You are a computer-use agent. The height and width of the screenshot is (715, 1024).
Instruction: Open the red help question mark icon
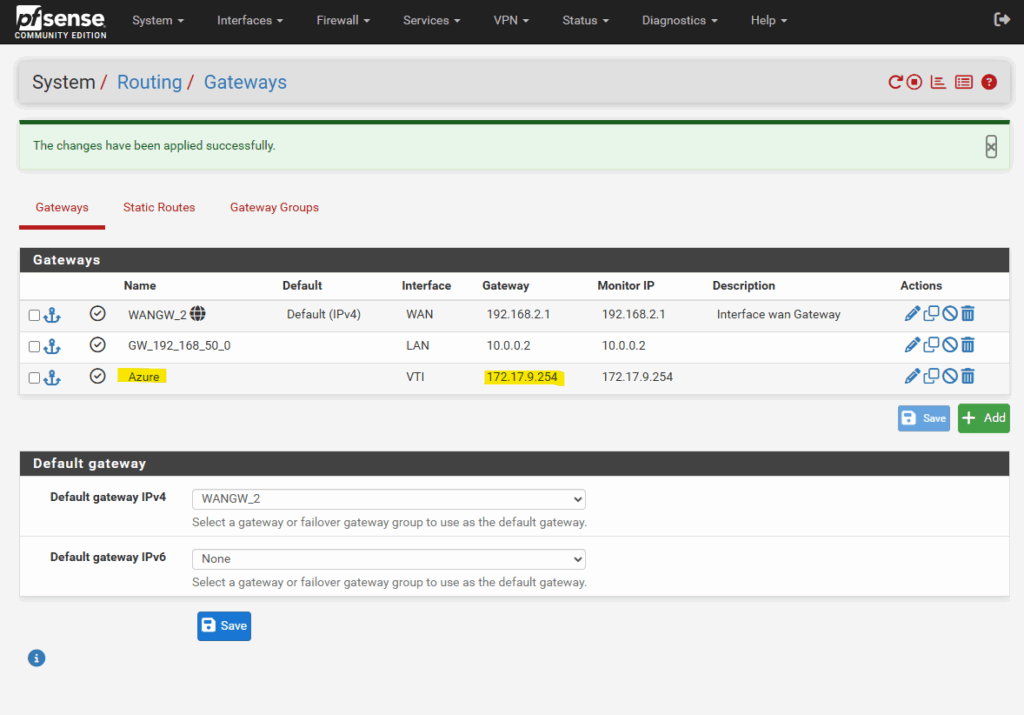pos(989,82)
